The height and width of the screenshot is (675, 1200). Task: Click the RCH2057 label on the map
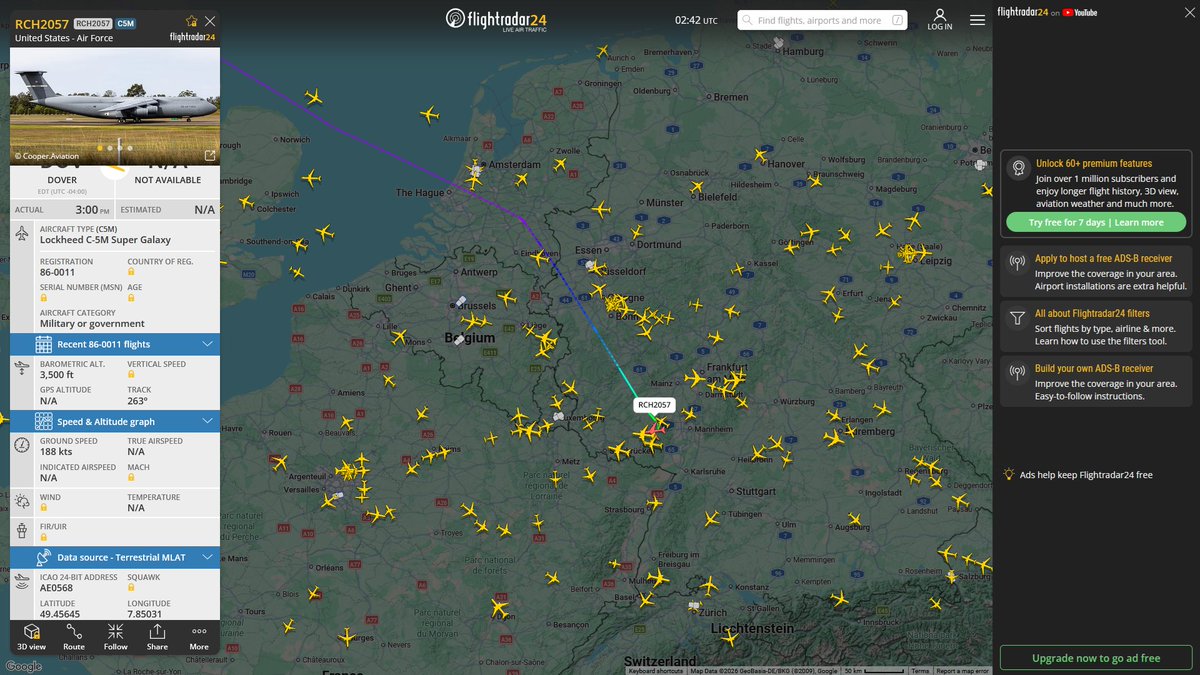pos(655,405)
